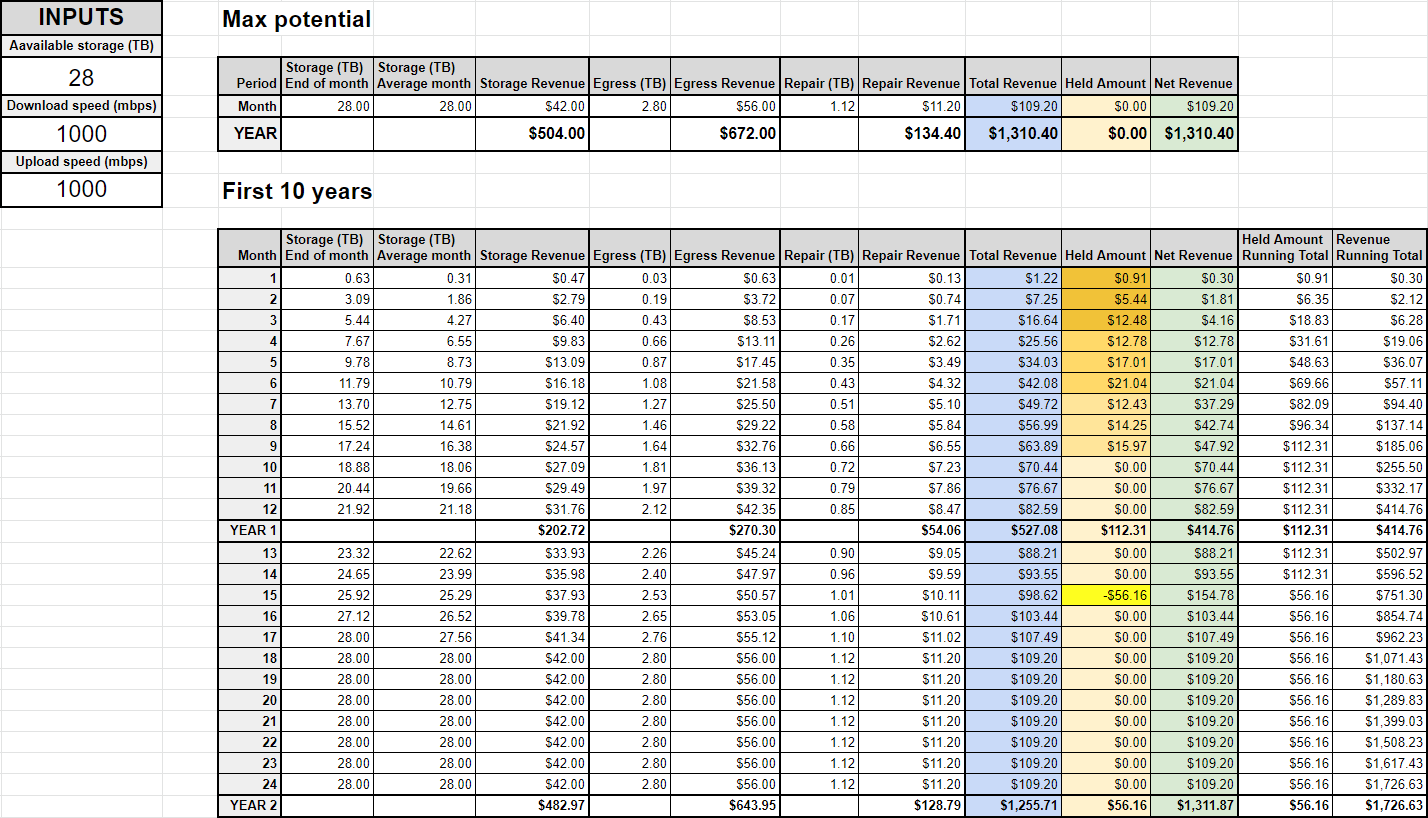Select month 8 held amount $14.25
Viewport: 1428px width, 818px height.
(x=1105, y=425)
